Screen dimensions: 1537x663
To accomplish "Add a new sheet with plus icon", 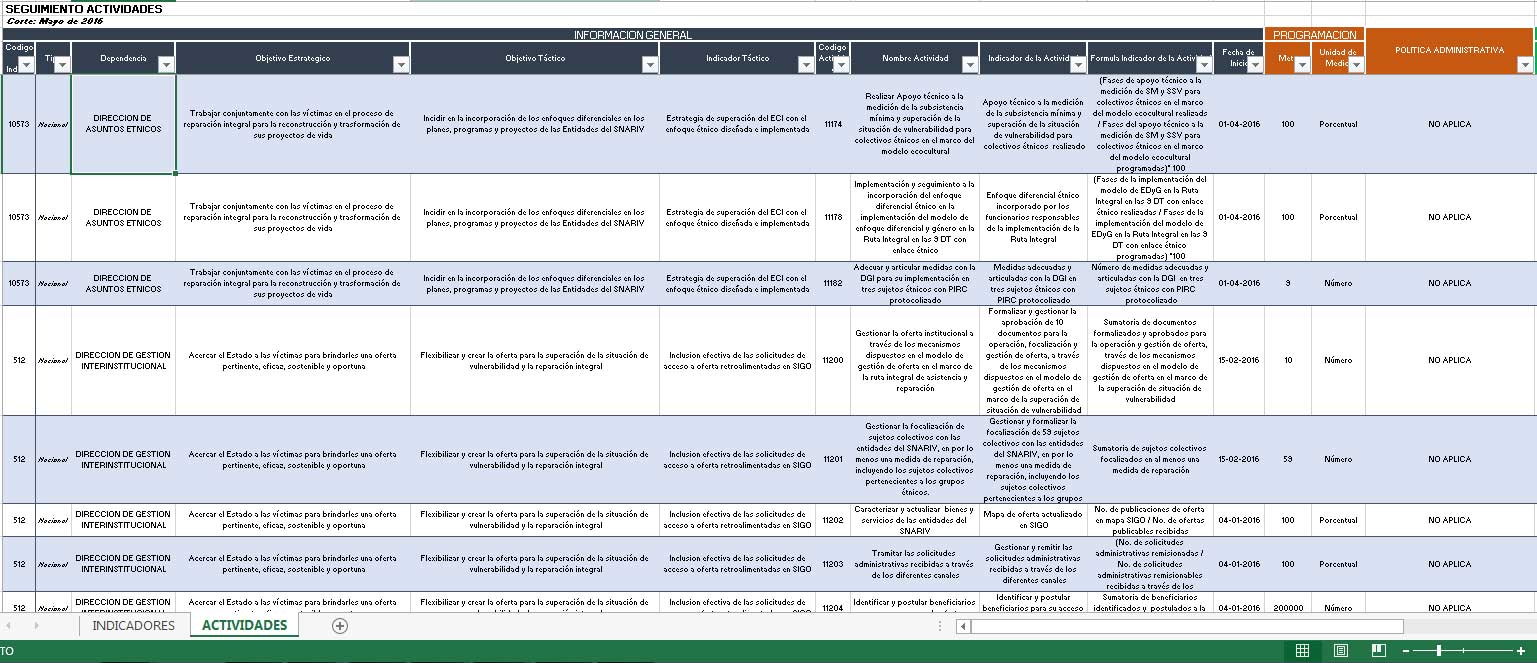I will pyautogui.click(x=340, y=626).
